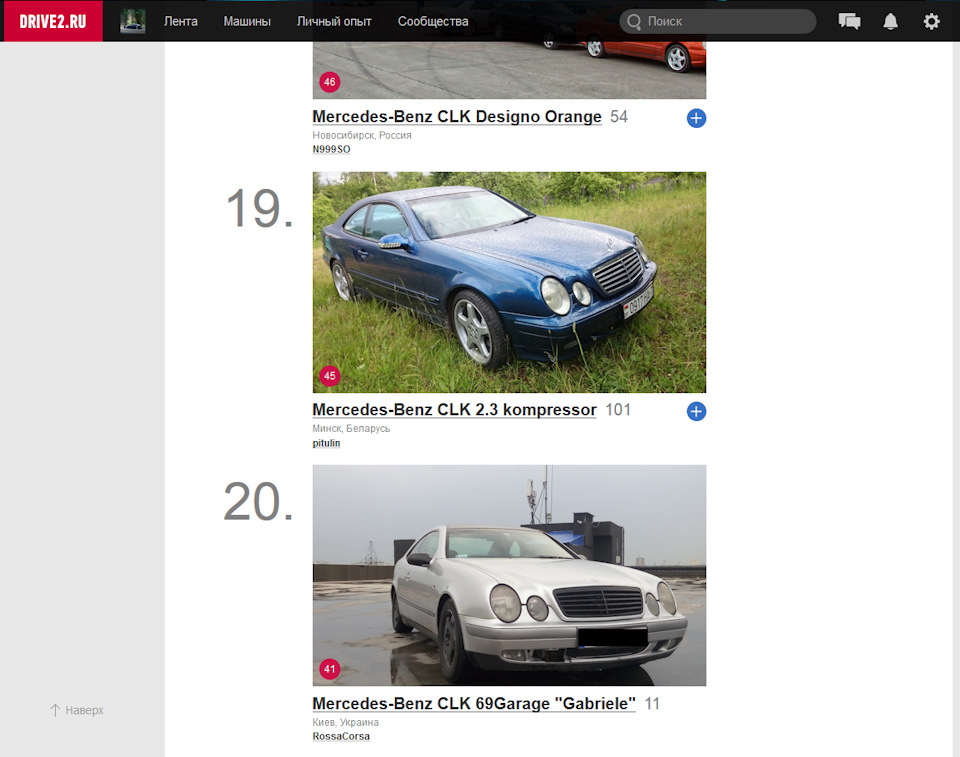This screenshot has width=960, height=757.
Task: Open the notifications bell
Action: (x=890, y=21)
